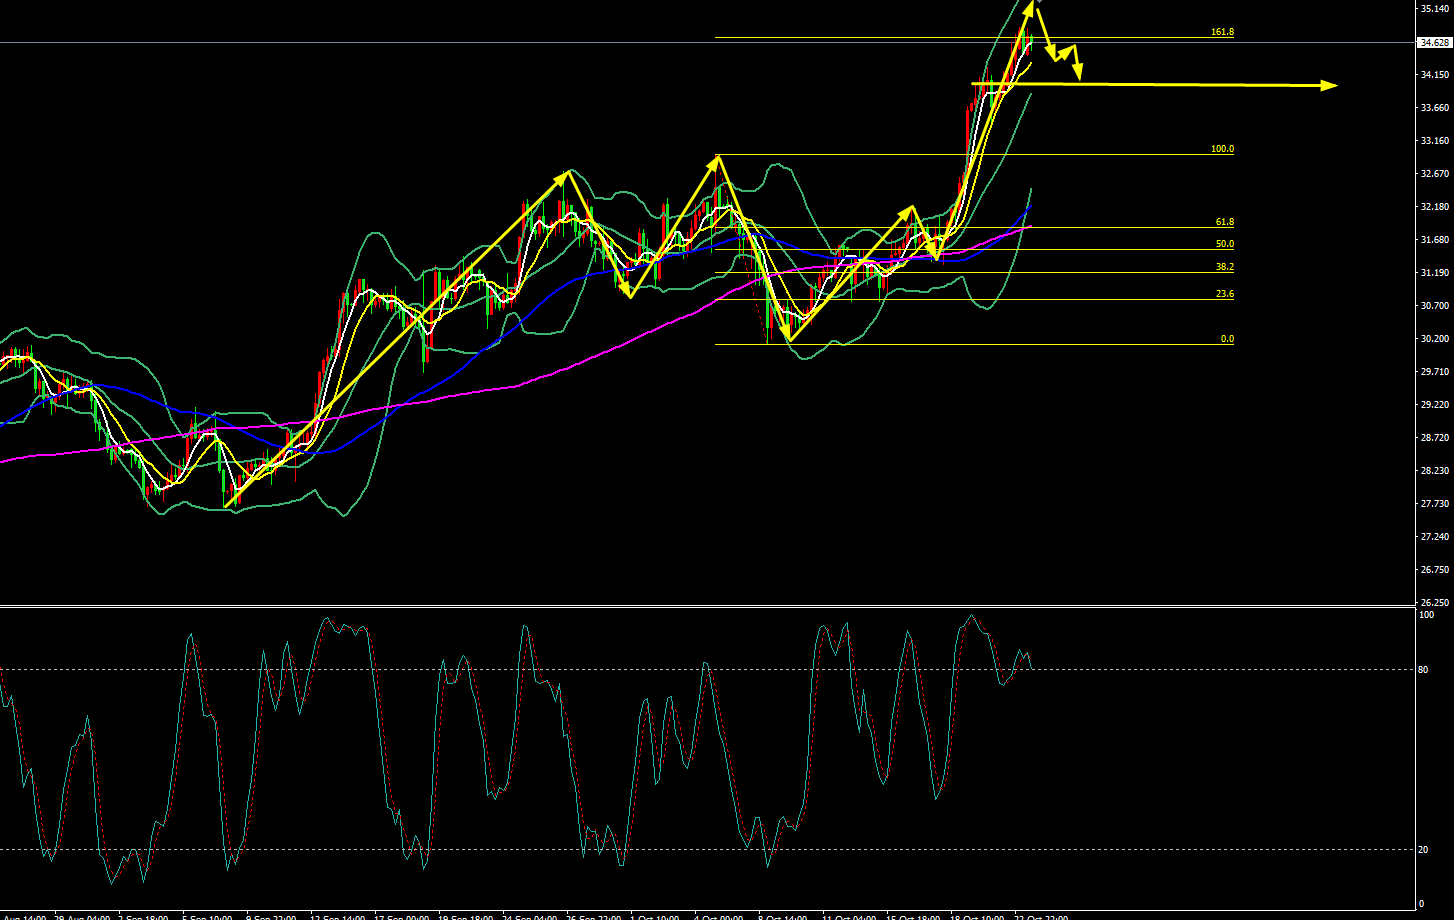1454x920 pixels.
Task: Click the oscillator oversold level 20 label
Action: point(1423,850)
